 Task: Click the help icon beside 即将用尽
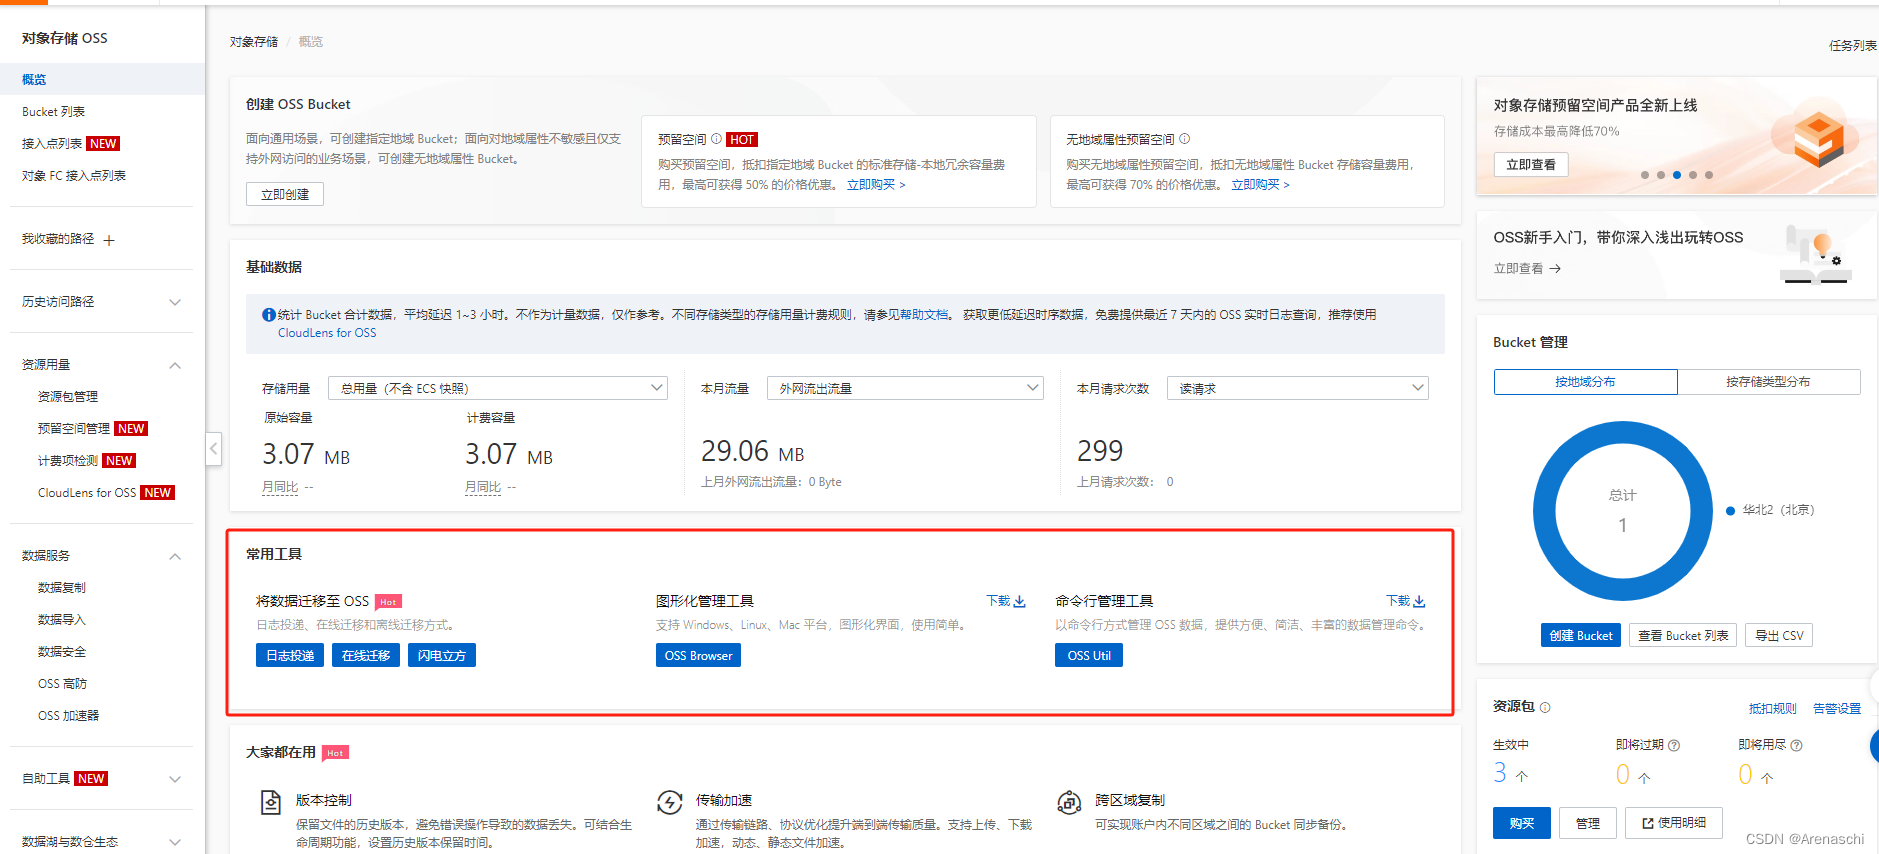click(1796, 745)
